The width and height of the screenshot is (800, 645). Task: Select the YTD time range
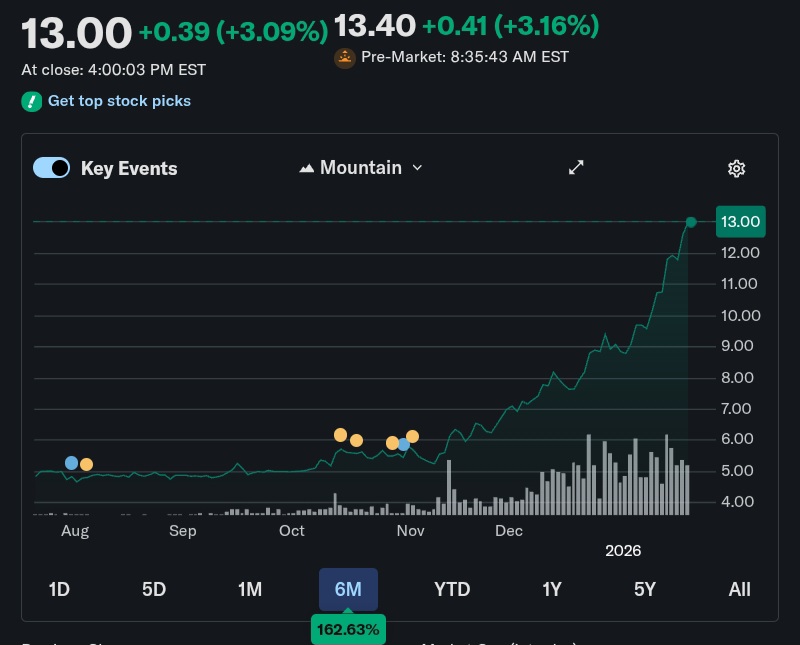coord(452,589)
